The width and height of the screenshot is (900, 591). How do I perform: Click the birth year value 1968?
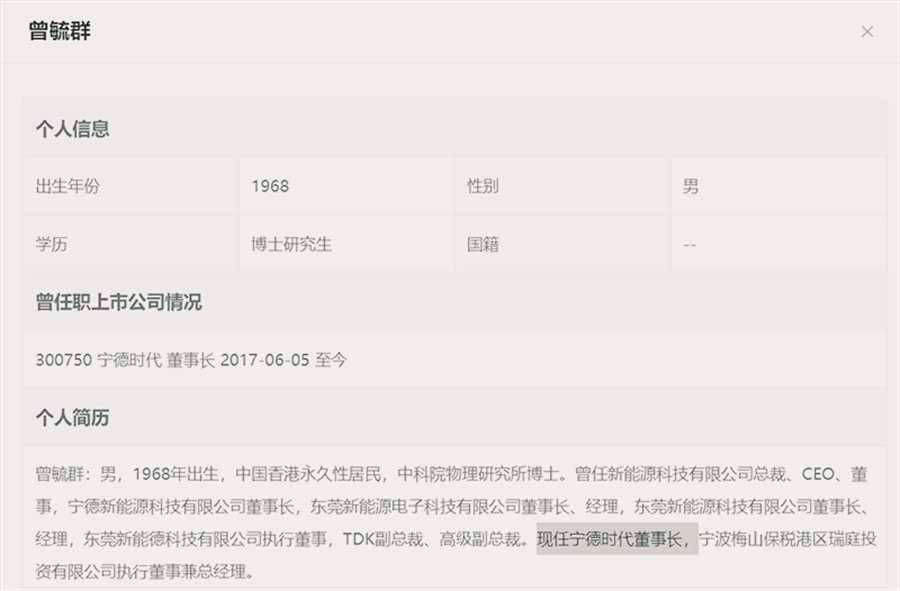tap(270, 186)
